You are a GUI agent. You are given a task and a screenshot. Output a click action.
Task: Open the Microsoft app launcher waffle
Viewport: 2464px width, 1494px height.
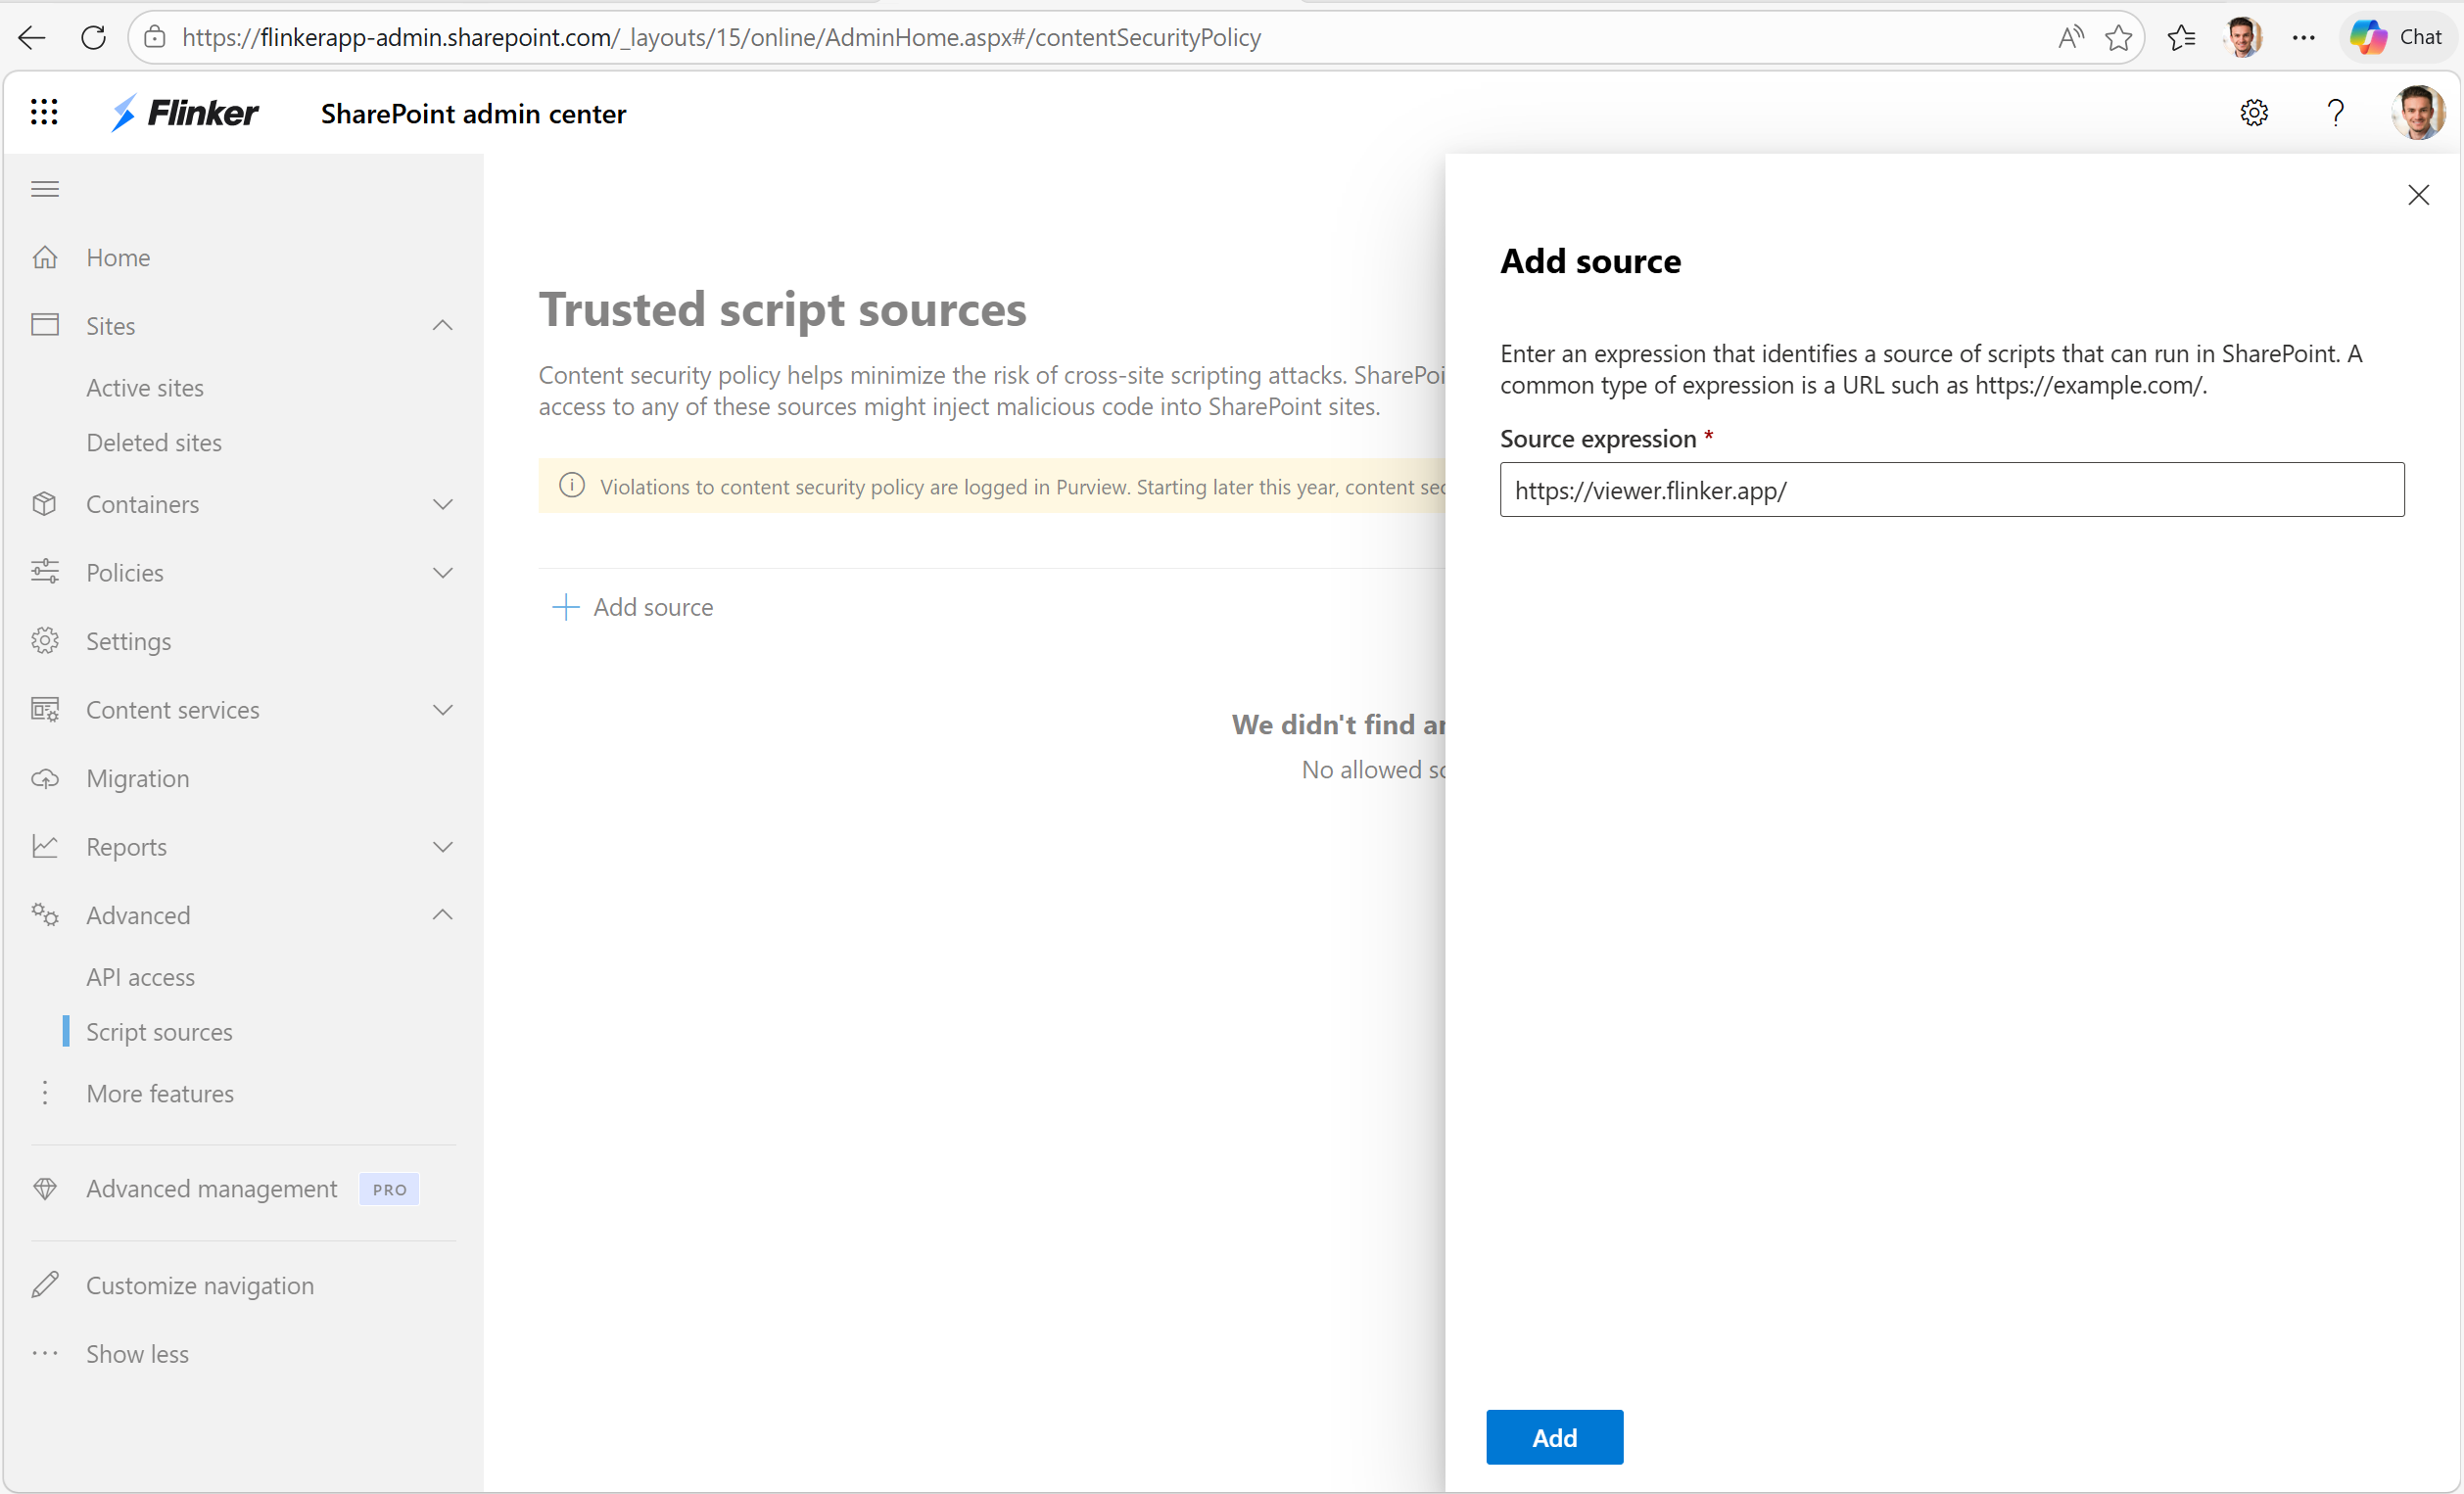[x=44, y=112]
